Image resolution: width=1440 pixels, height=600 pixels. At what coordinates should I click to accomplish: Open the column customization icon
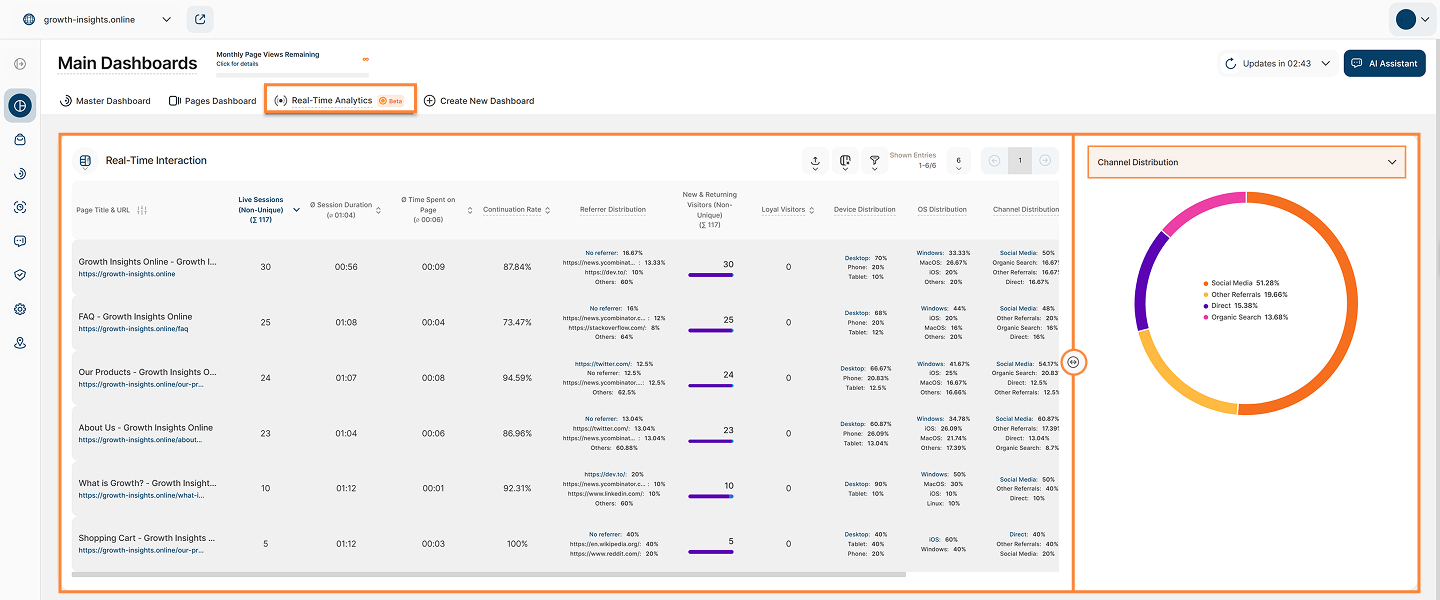pos(845,161)
